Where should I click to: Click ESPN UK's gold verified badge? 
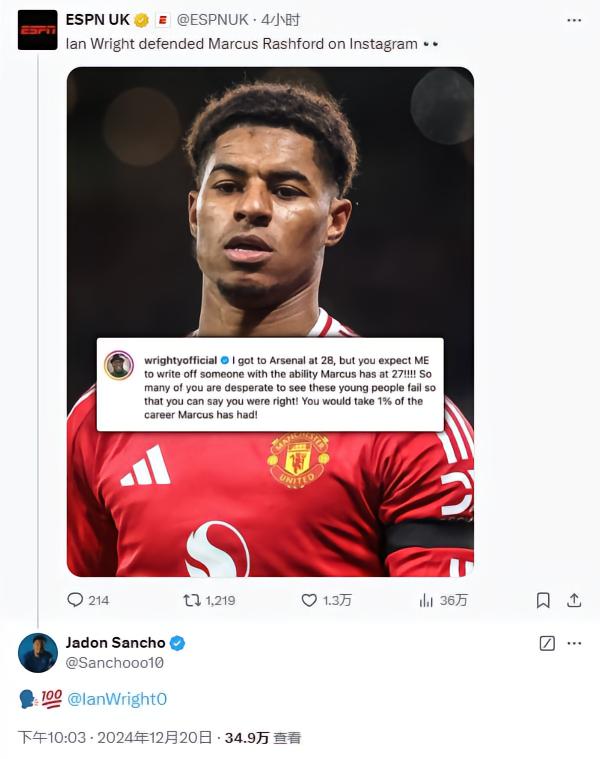pyautogui.click(x=142, y=20)
